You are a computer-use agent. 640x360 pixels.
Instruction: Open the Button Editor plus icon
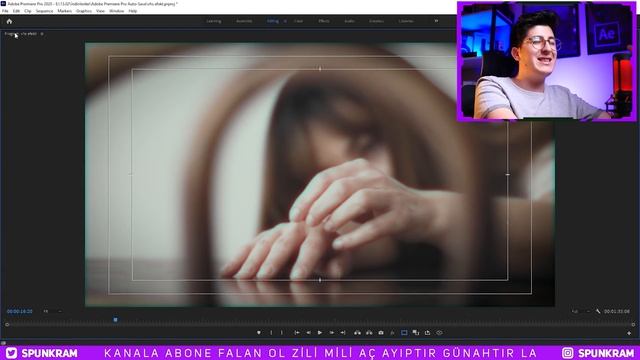(629, 333)
